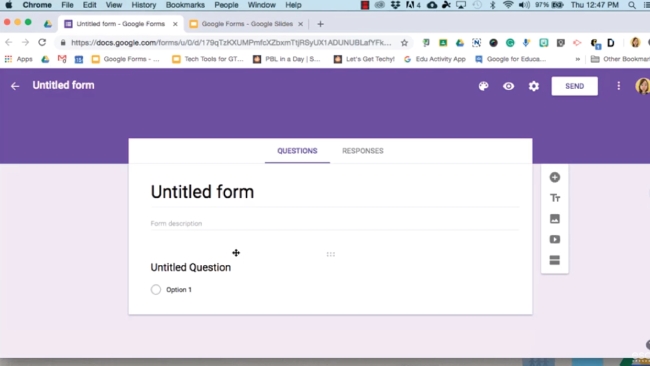Open the Let's Get Techy! bookmark
The height and width of the screenshot is (366, 650).
pos(364,59)
